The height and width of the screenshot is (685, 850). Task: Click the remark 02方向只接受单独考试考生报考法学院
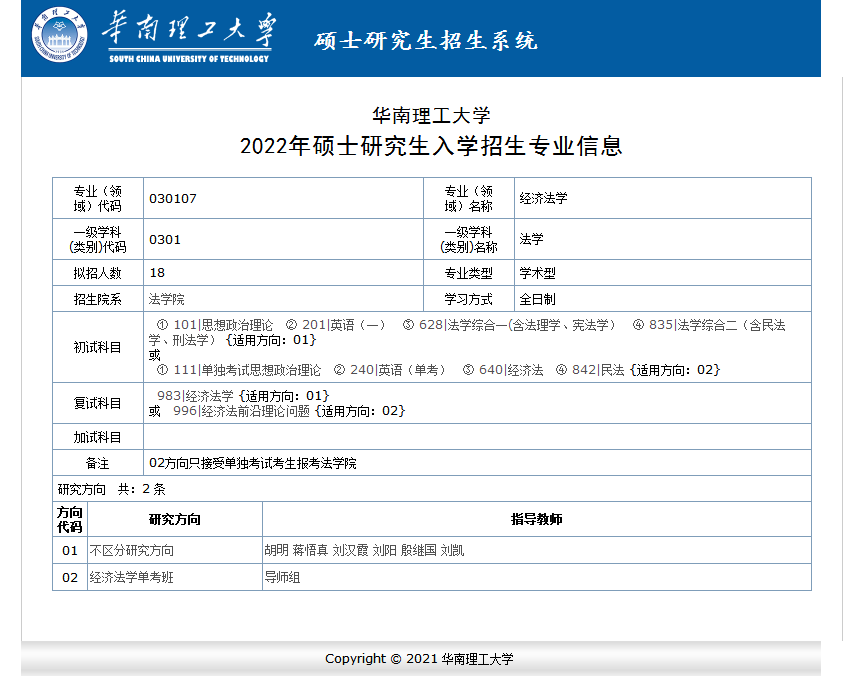(x=253, y=463)
